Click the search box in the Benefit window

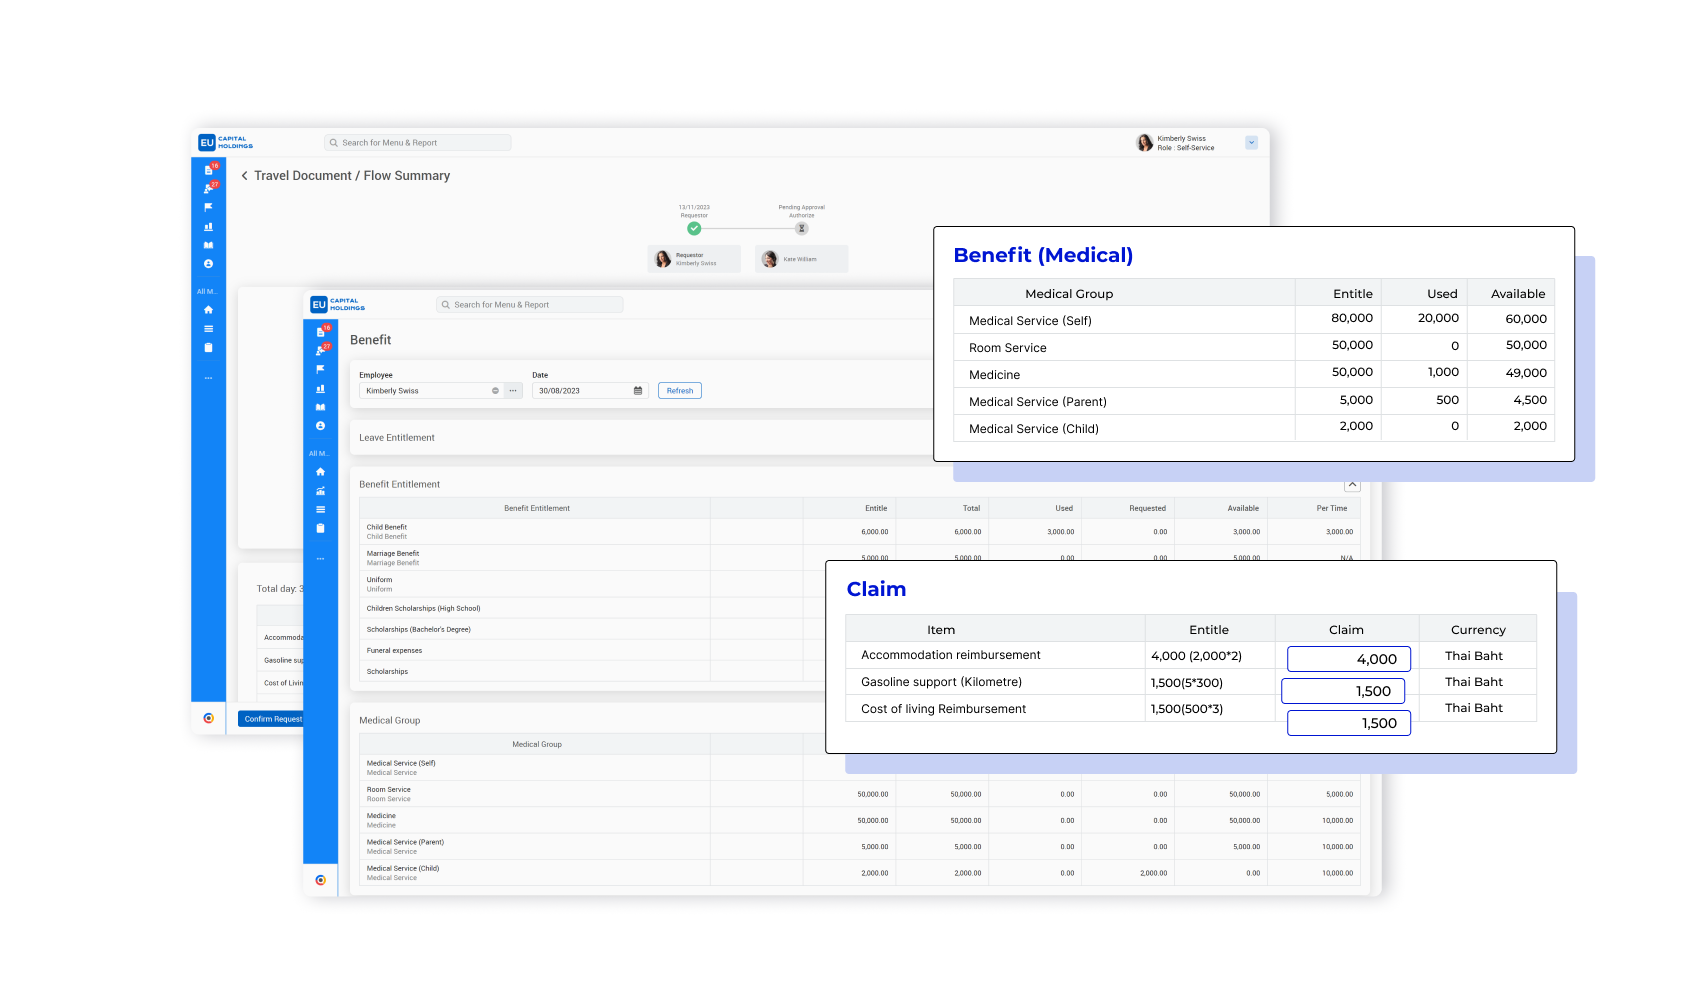click(x=530, y=305)
